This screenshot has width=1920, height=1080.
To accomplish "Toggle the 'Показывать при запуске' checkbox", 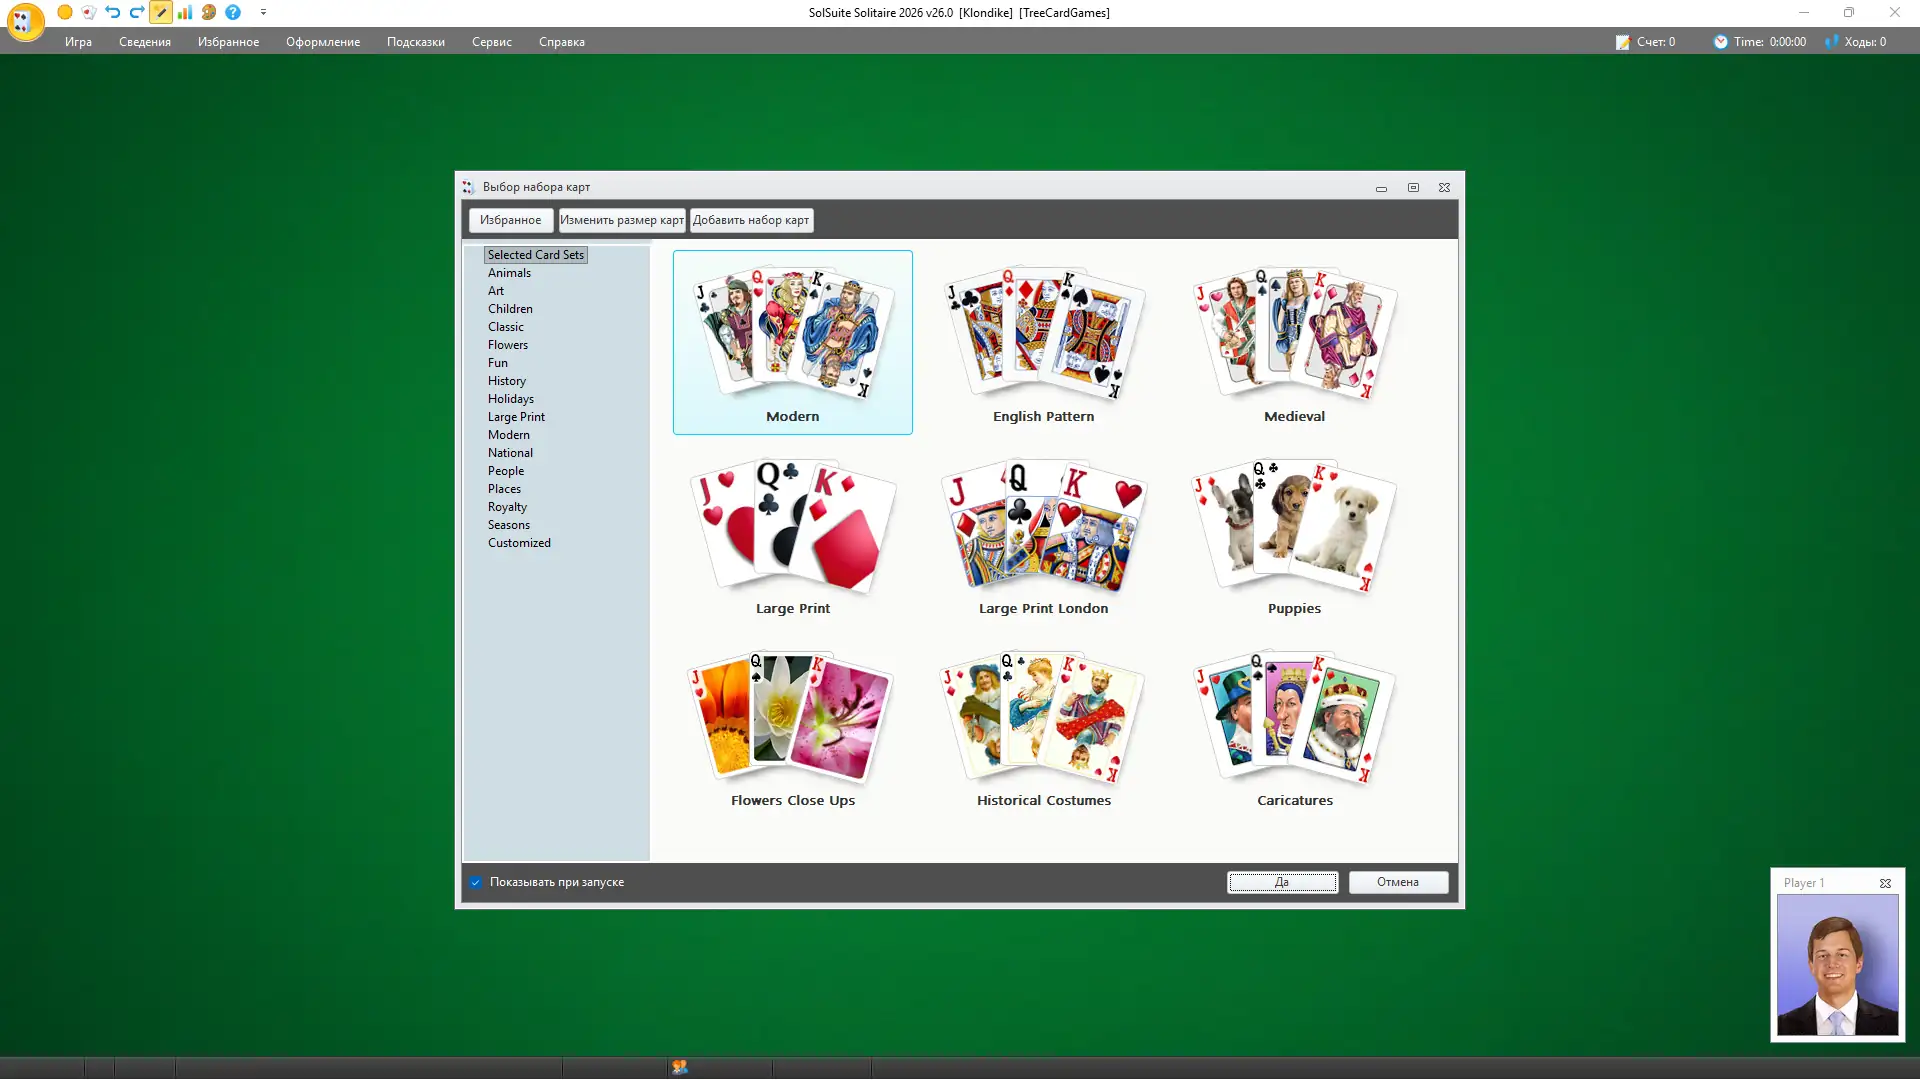I will point(476,882).
